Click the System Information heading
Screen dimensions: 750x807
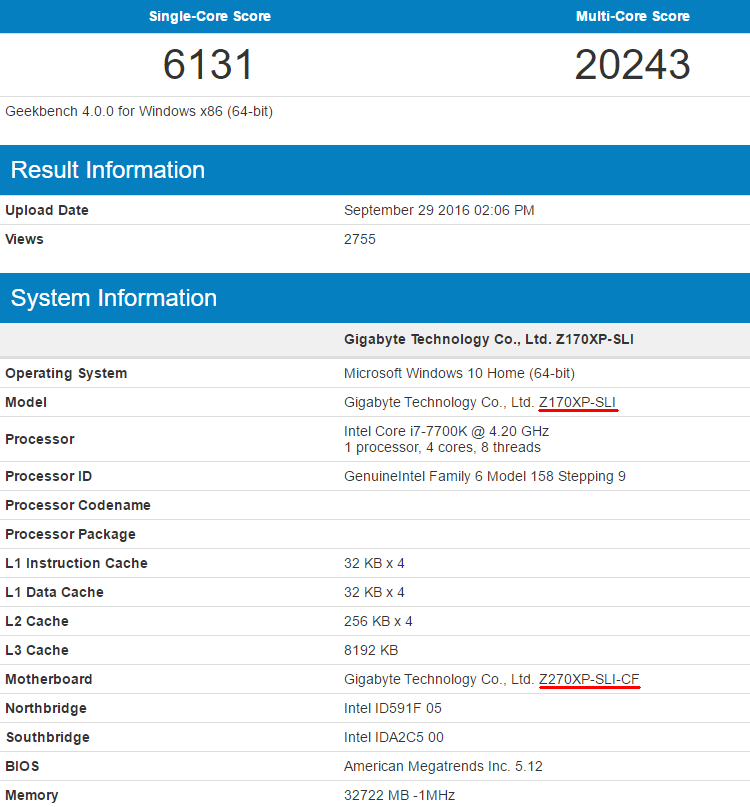click(x=114, y=298)
